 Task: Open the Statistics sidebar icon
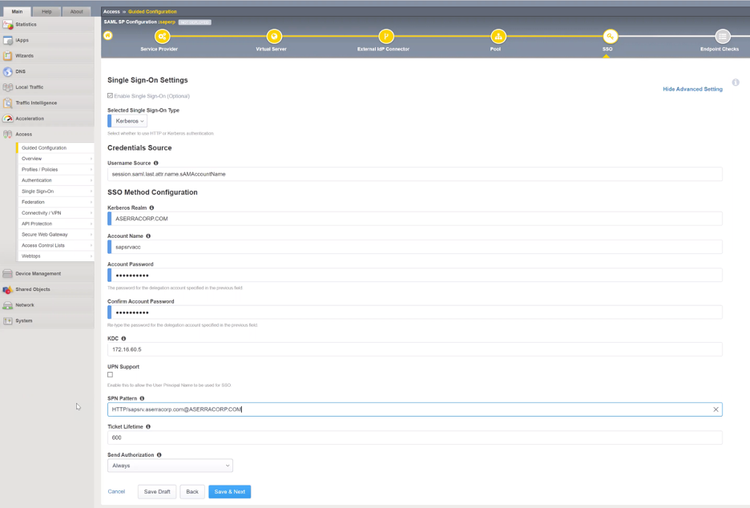8,24
